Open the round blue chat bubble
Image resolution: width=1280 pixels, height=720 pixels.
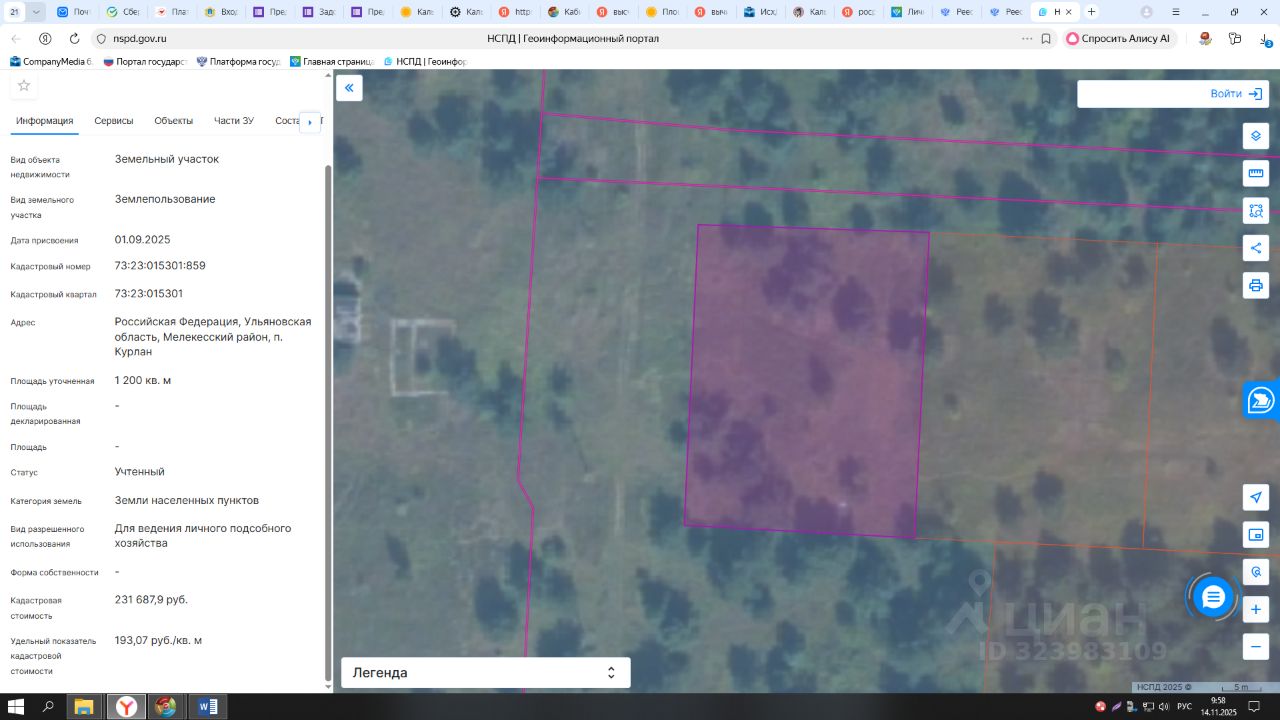(x=1213, y=598)
